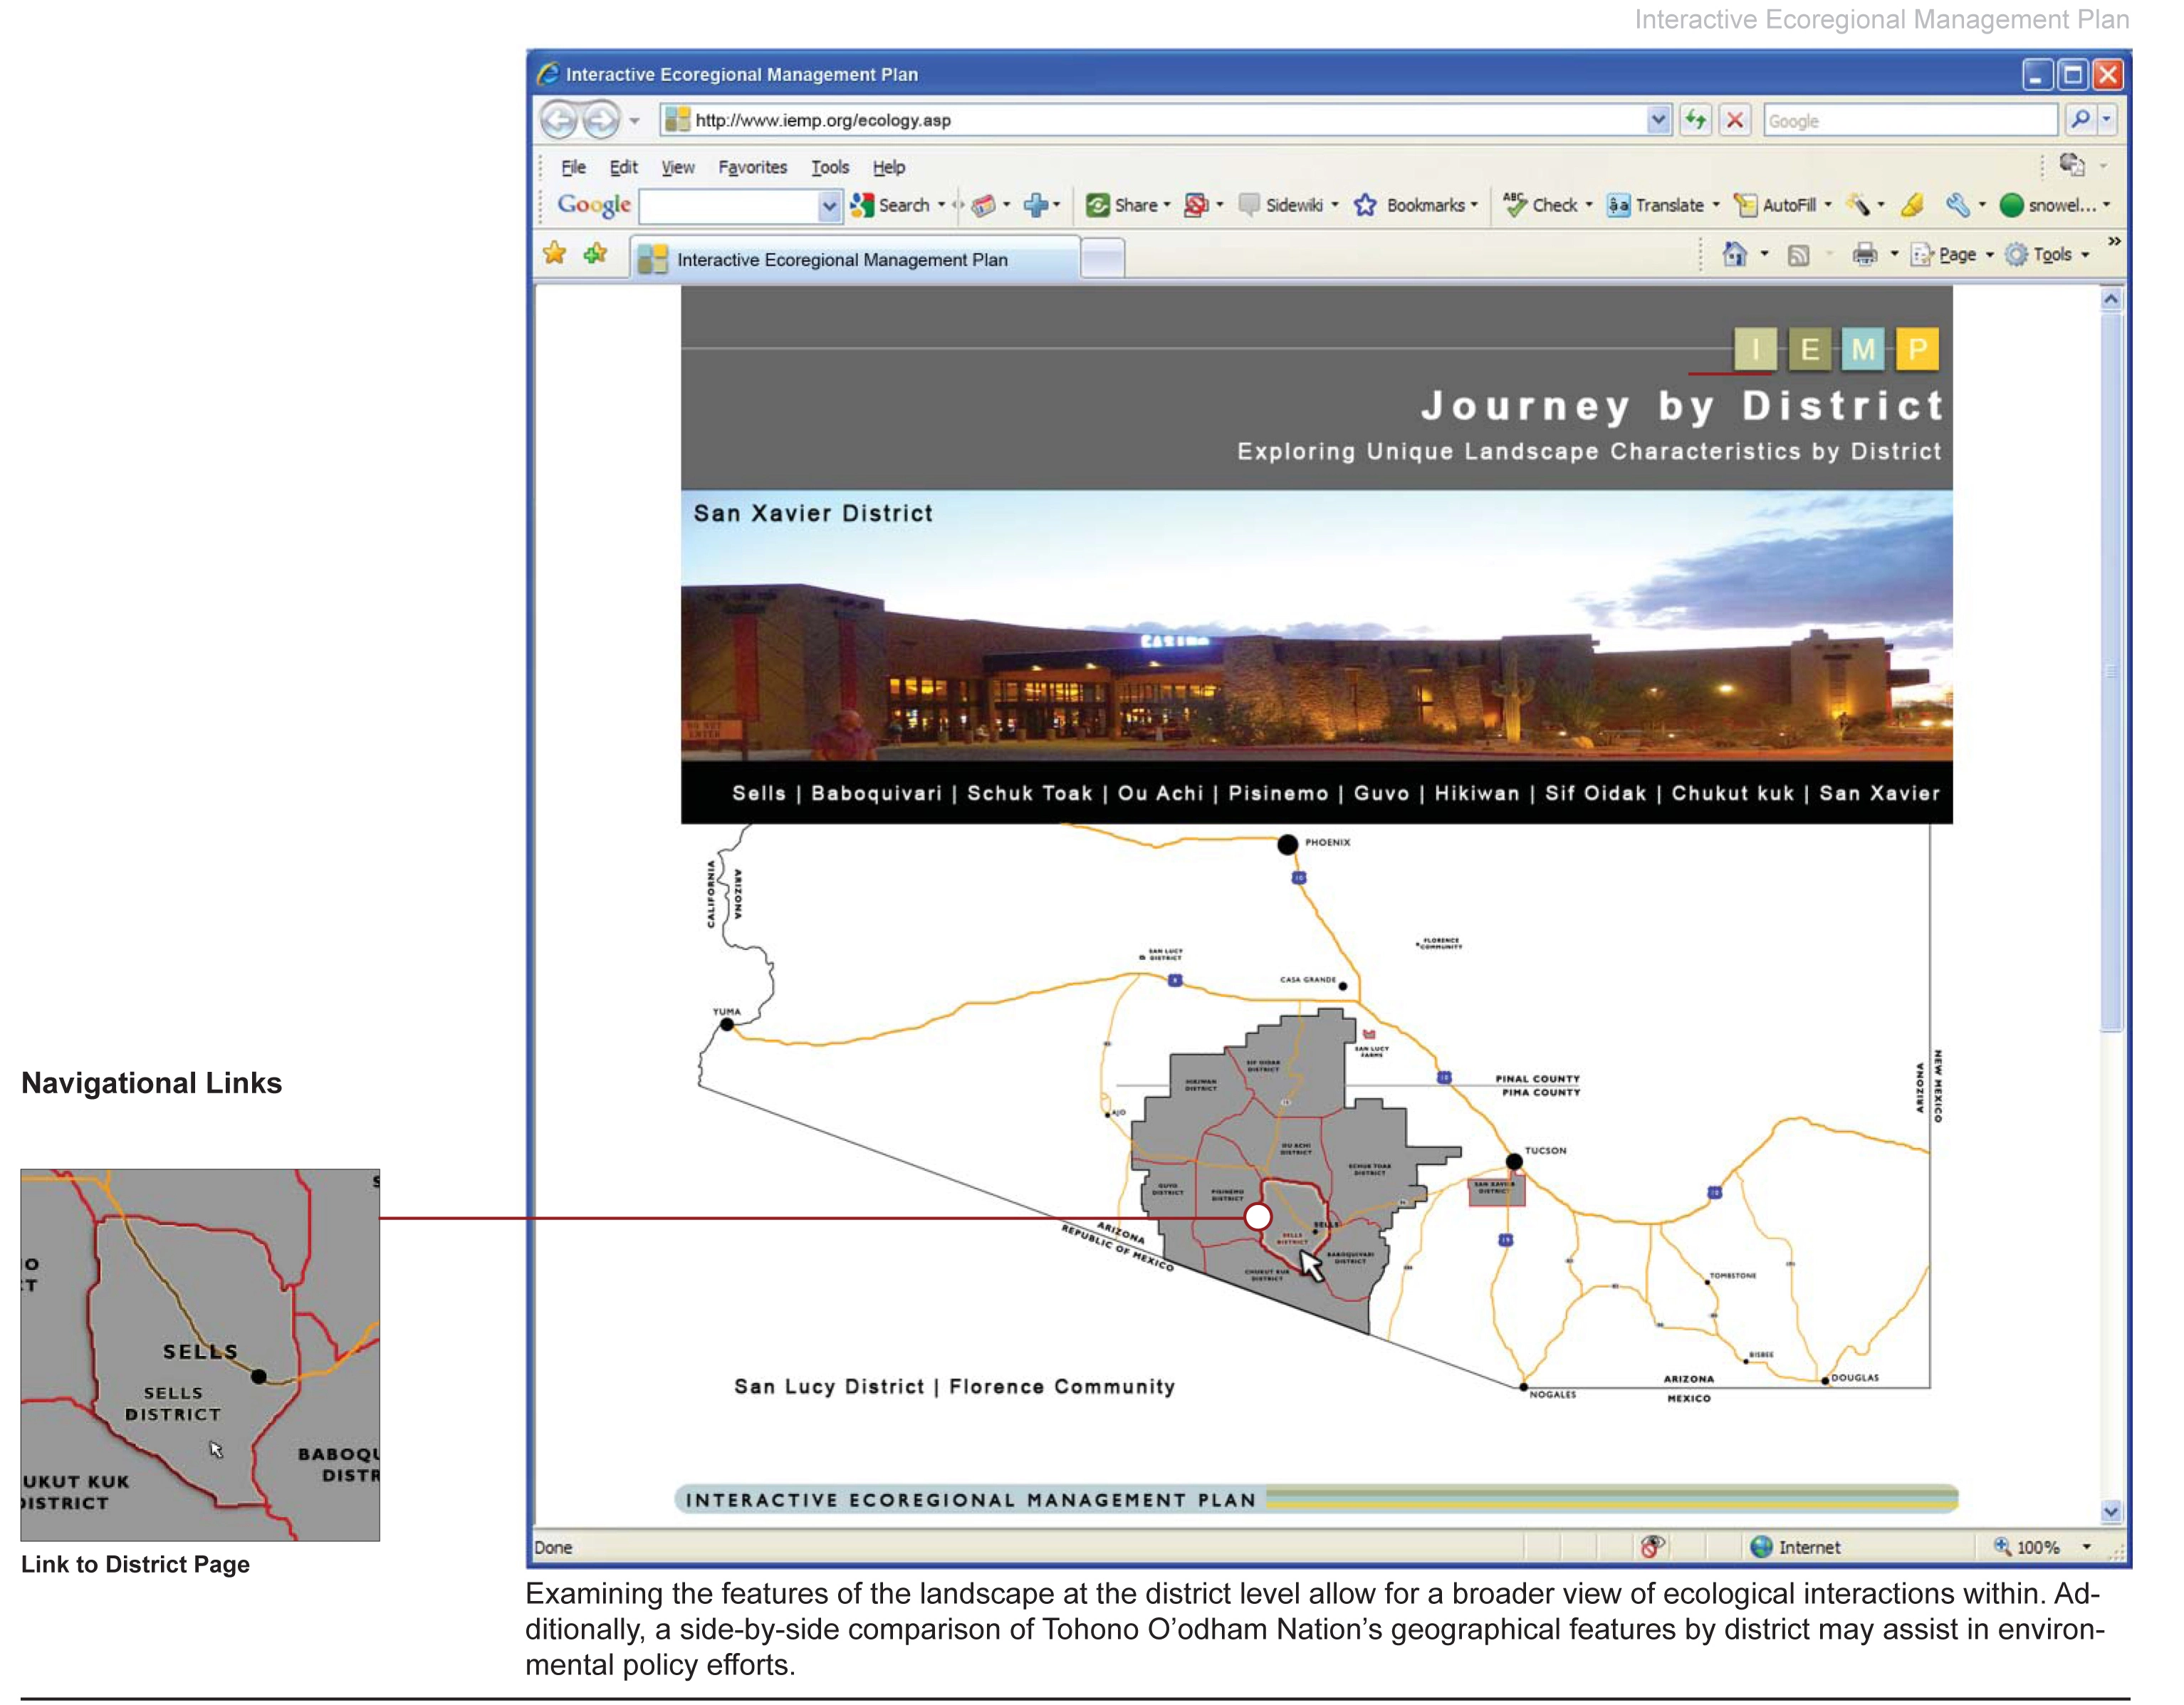Screen dimensions: 2184x1705
Task: Open the View menu
Action: (678, 168)
